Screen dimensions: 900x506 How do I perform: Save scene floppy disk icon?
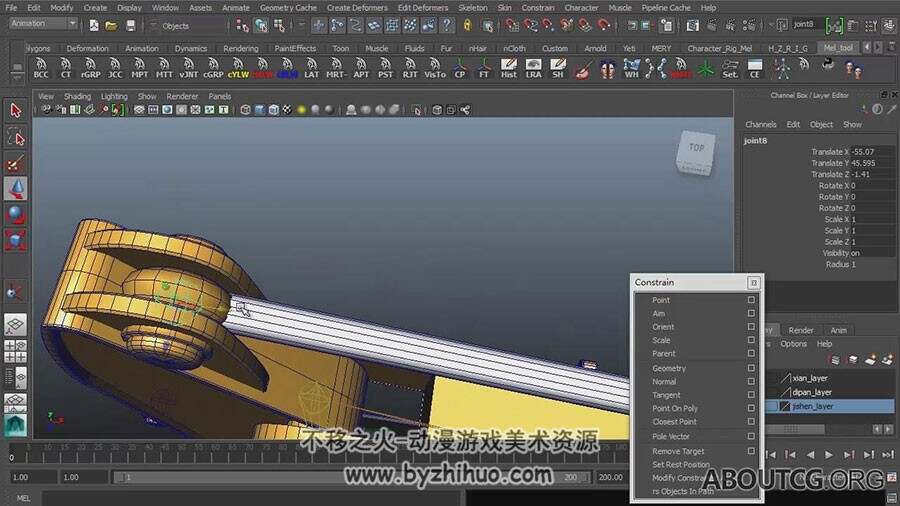point(131,25)
